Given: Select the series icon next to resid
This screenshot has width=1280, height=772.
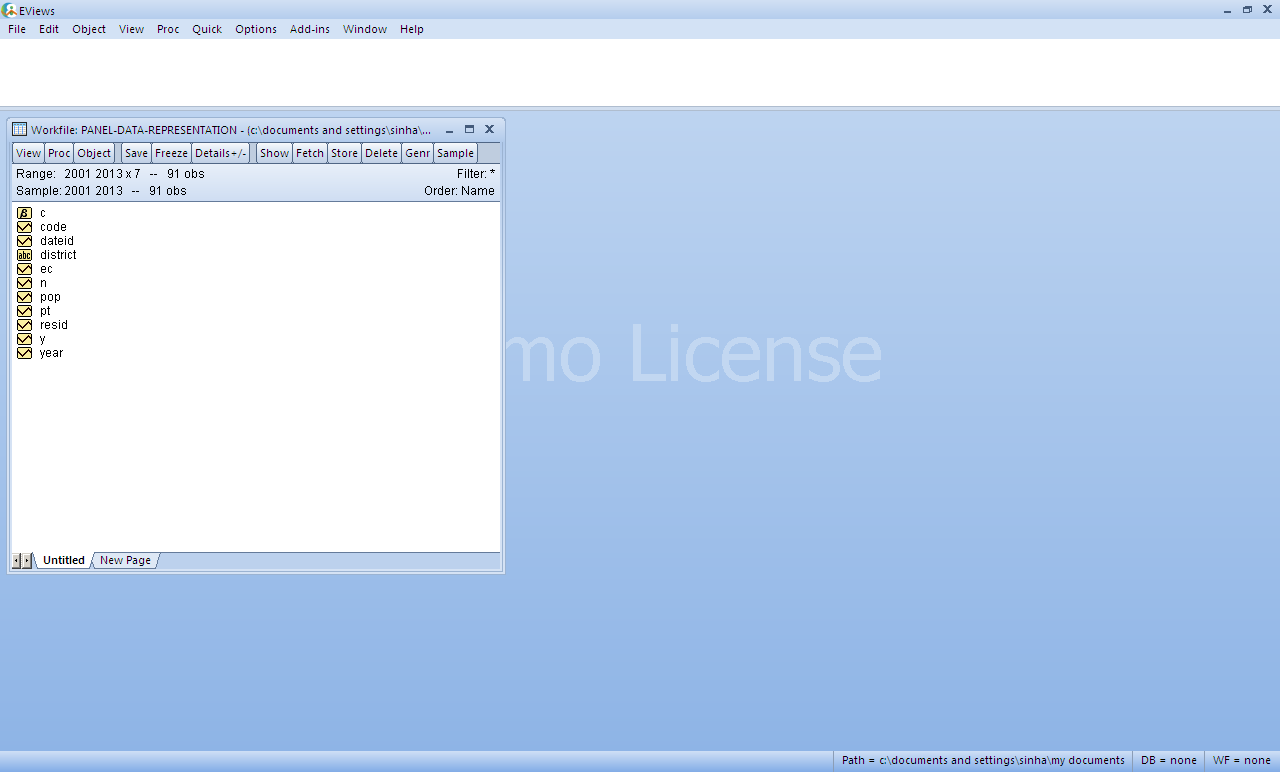Looking at the screenshot, I should (x=25, y=325).
